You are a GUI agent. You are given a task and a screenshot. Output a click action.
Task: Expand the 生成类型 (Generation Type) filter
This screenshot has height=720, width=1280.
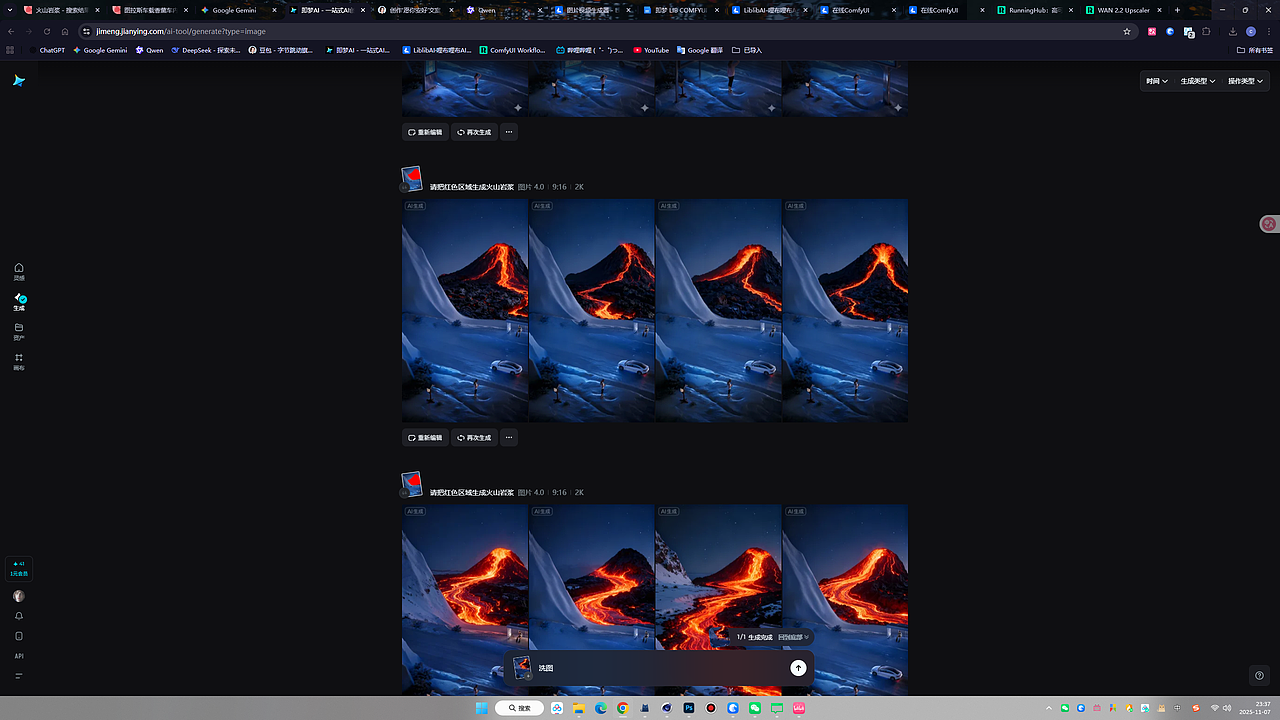[1198, 81]
